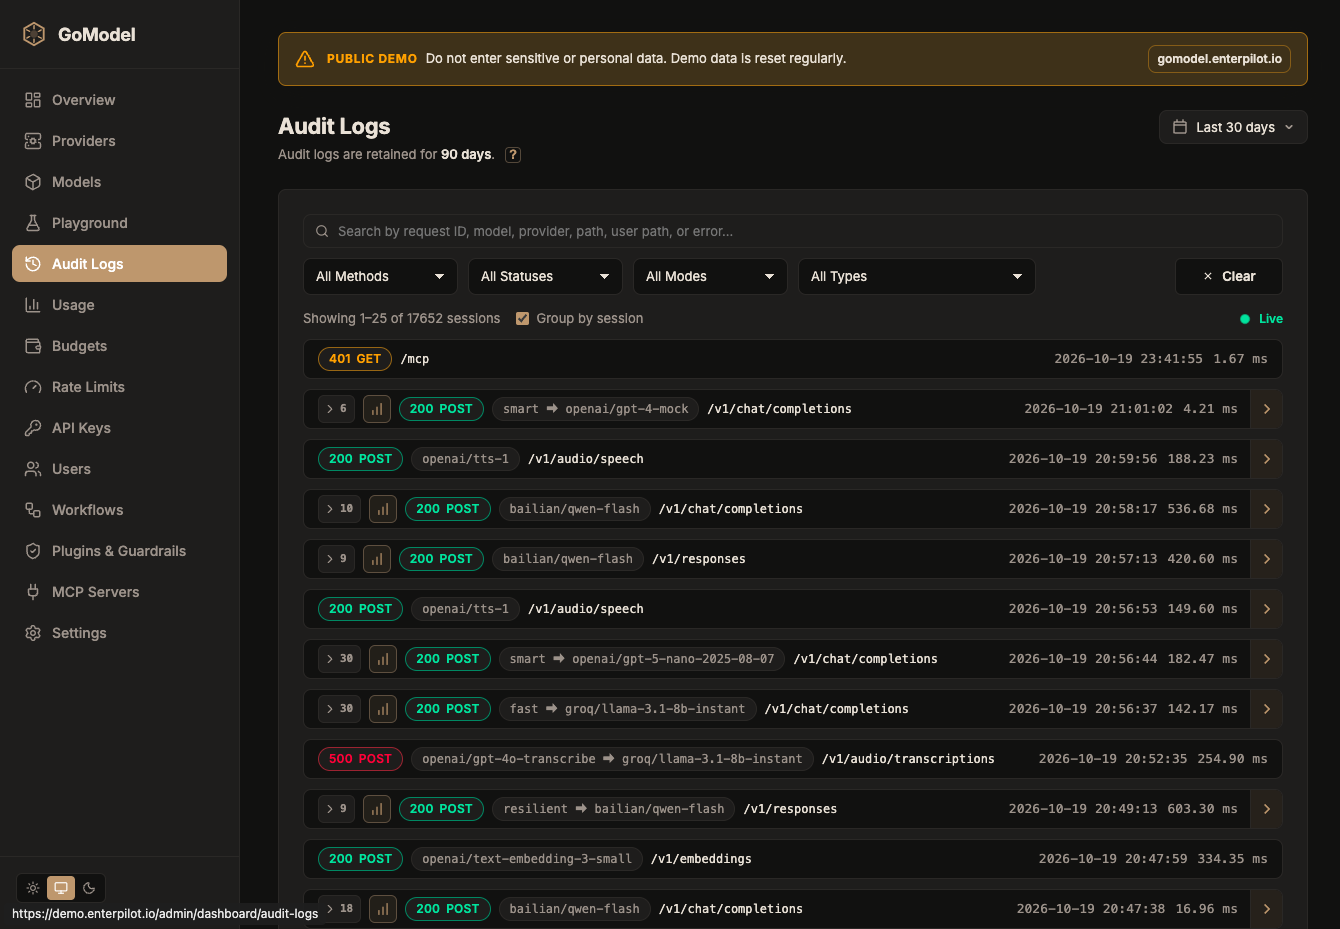
Task: Open the Last 30 days range selector
Action: (1233, 127)
